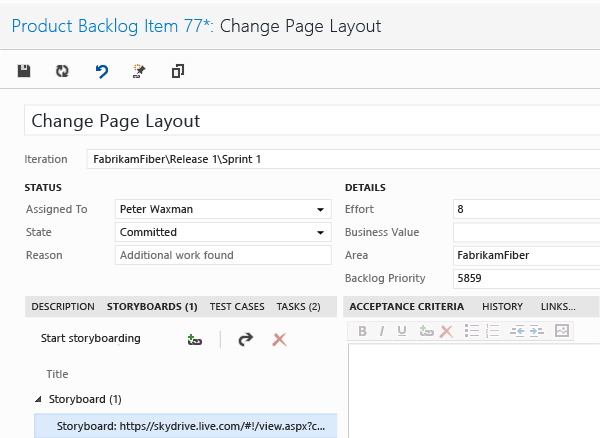Open the State dropdown

321,233
